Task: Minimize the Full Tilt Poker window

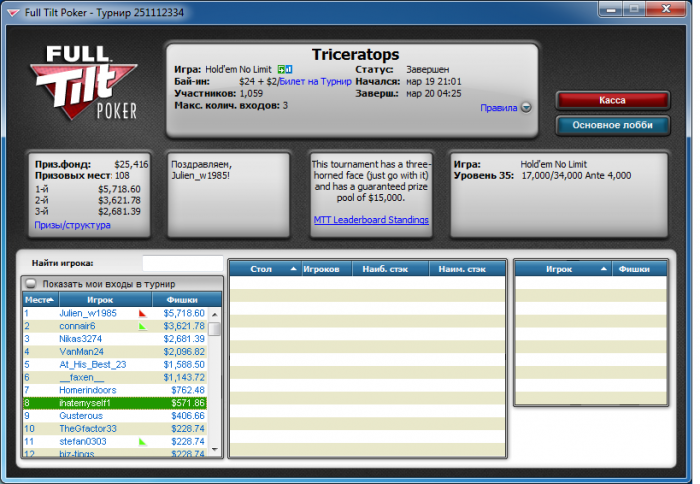Action: (x=611, y=9)
